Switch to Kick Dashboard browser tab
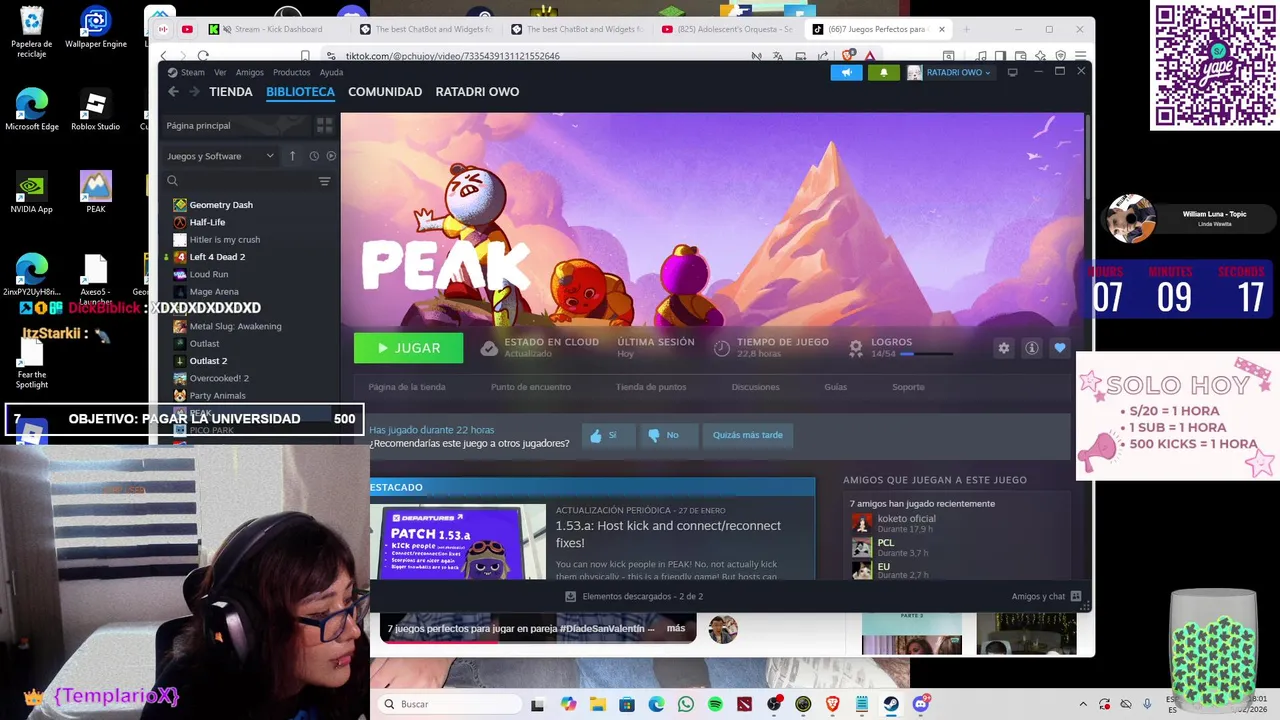The height and width of the screenshot is (720, 1280). [x=272, y=29]
